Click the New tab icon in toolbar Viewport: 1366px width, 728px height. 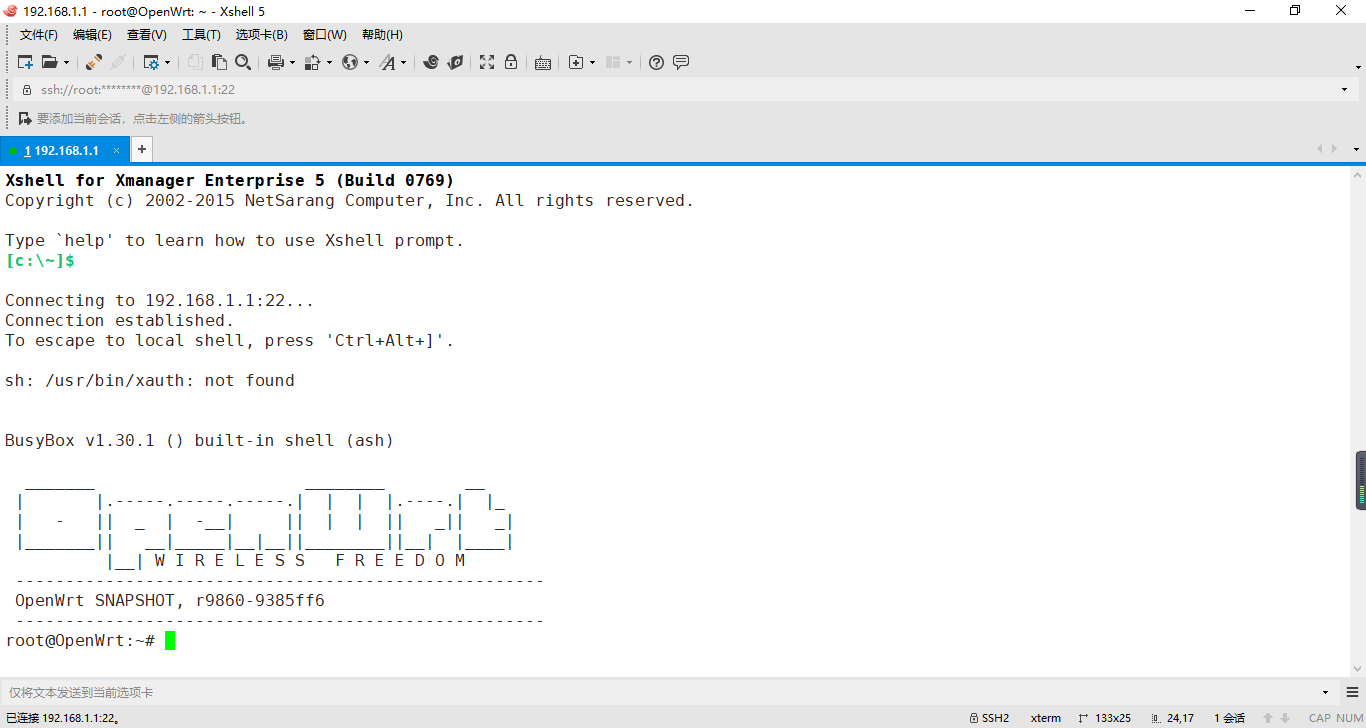point(576,62)
